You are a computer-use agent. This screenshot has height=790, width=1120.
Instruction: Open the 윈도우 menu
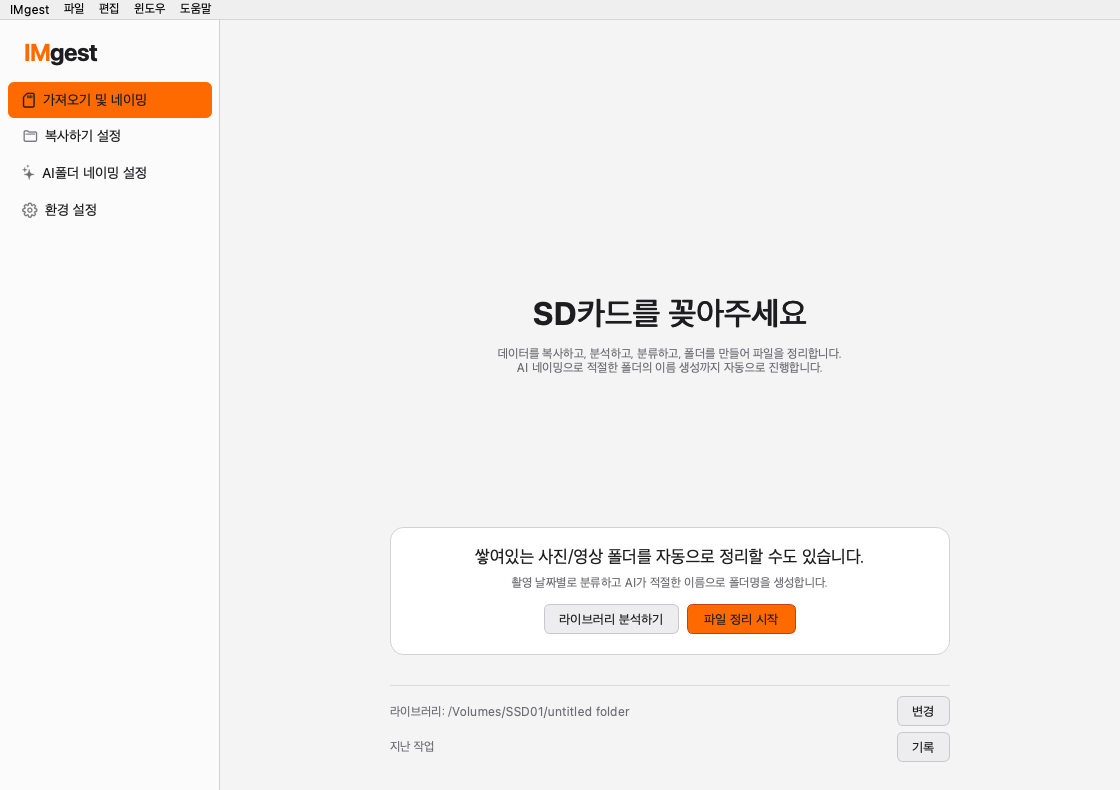pyautogui.click(x=149, y=9)
